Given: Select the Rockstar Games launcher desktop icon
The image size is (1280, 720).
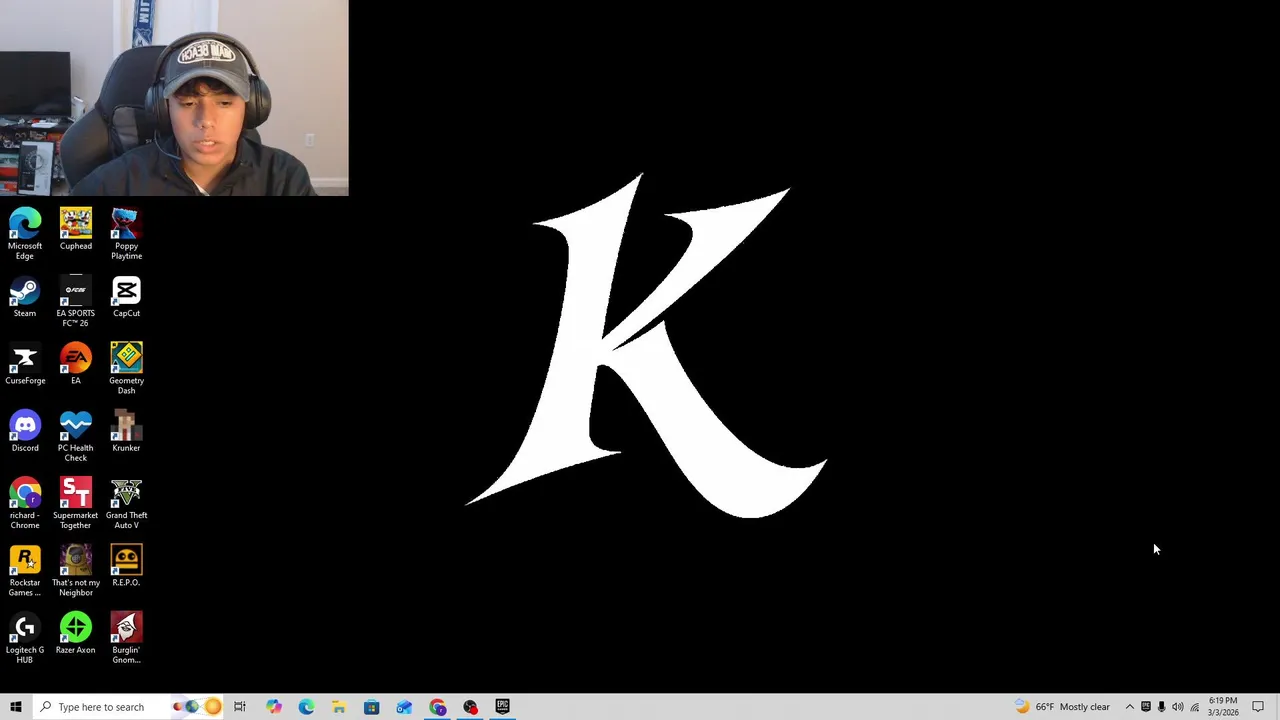Looking at the screenshot, I should tap(25, 571).
